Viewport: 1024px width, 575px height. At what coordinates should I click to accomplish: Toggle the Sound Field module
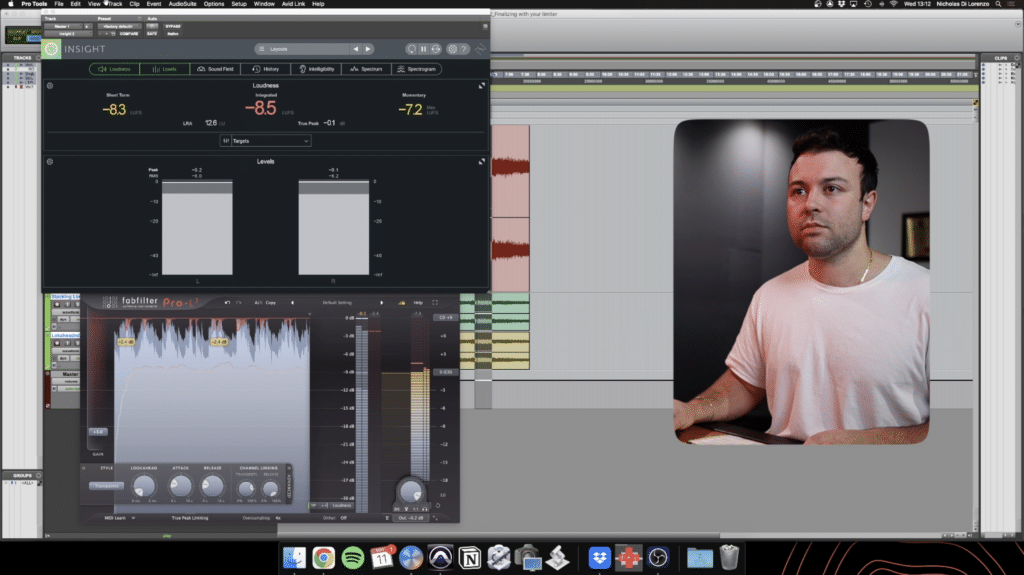coord(215,69)
